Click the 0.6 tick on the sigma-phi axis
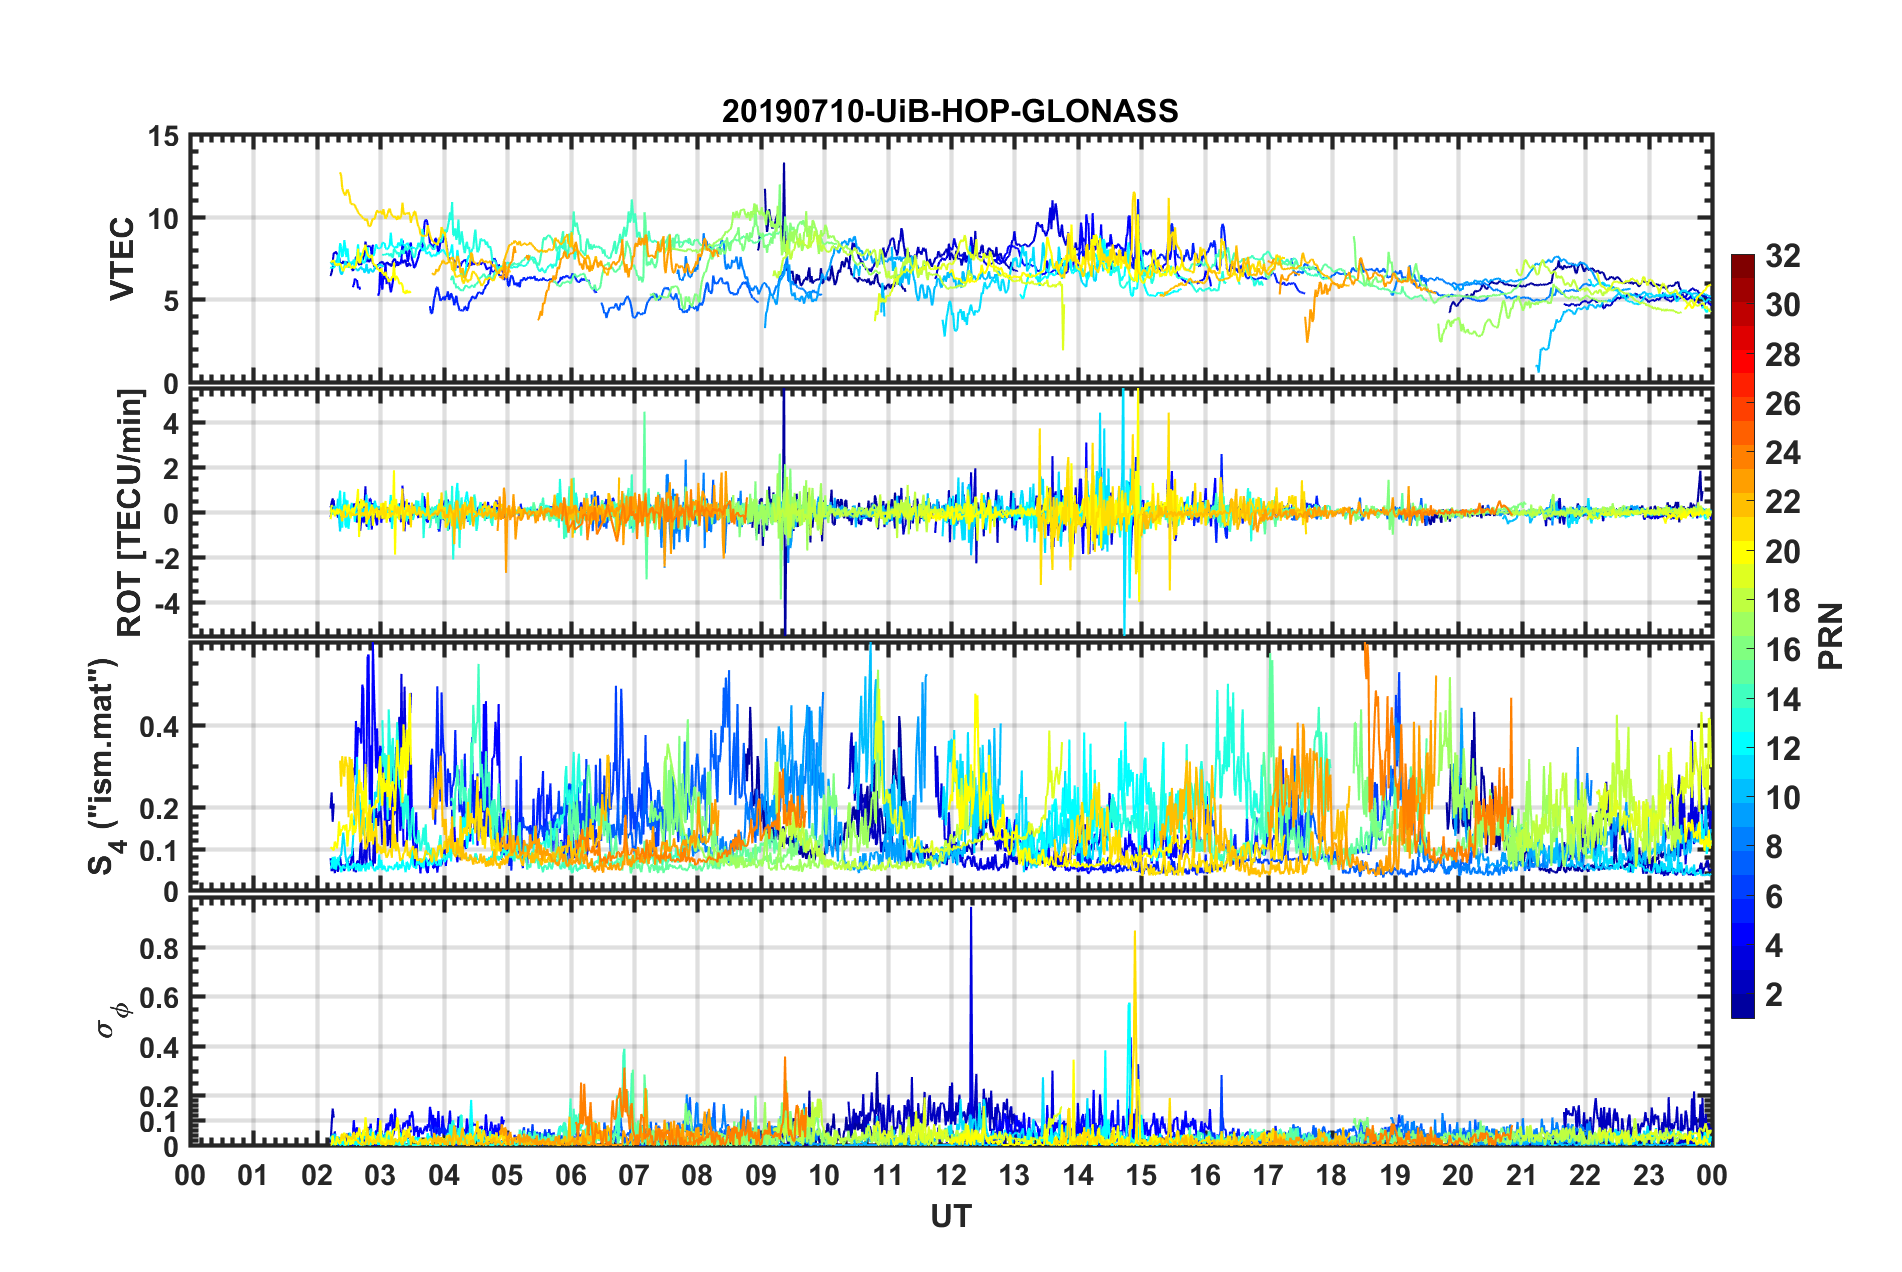This screenshot has height=1272, width=1902. (159, 998)
